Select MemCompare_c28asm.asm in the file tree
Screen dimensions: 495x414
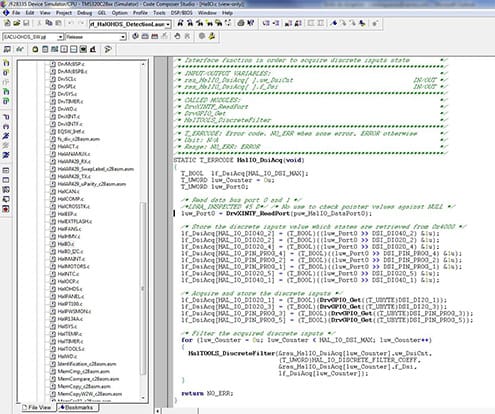[88, 379]
